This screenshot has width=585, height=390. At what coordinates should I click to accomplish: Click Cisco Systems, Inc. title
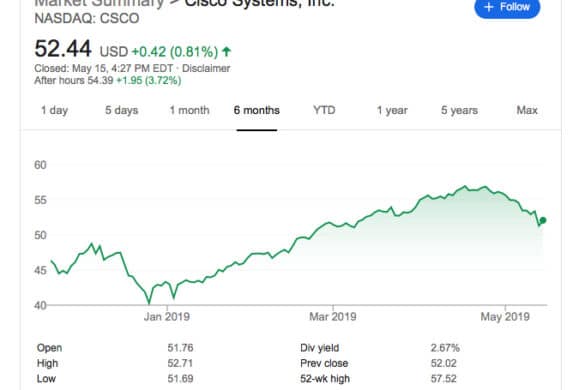tap(260, 3)
